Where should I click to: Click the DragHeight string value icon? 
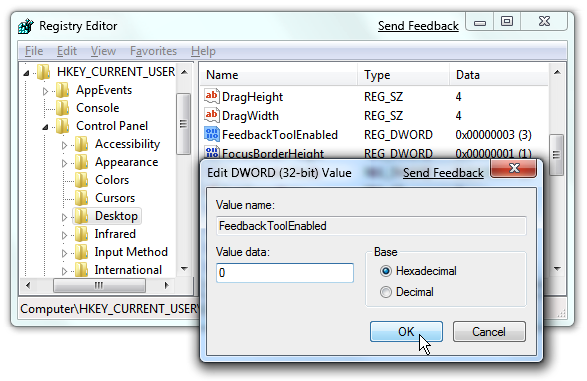[x=212, y=96]
